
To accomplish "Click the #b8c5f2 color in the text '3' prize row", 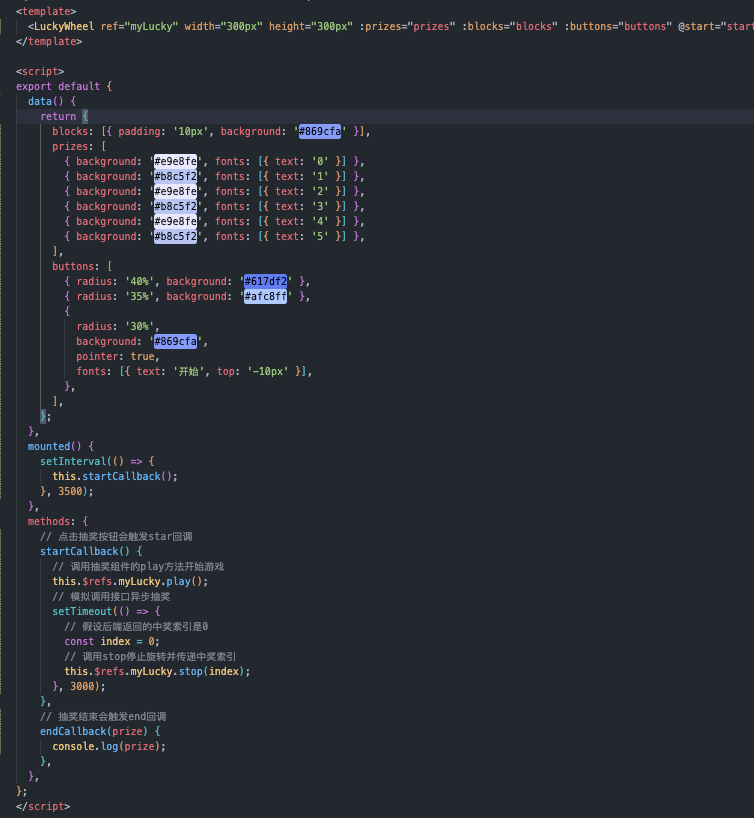I will [175, 207].
